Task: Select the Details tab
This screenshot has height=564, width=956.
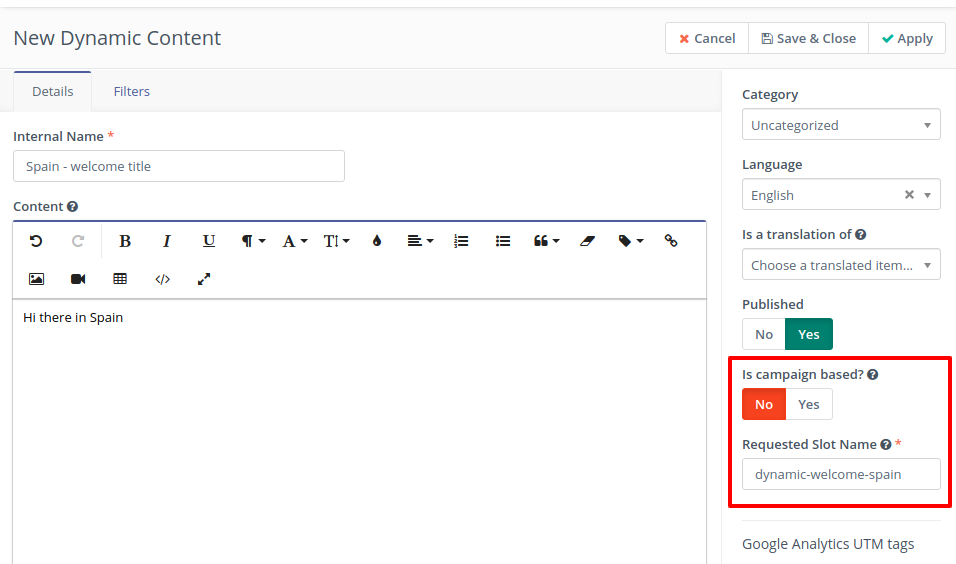Action: tap(53, 91)
